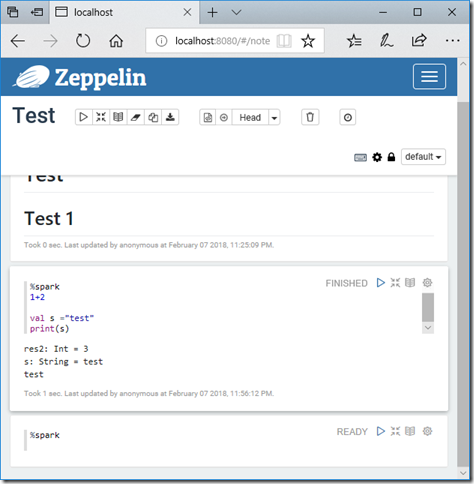The image size is (474, 484).
Task: Expand the Head revision dropdown
Action: pos(274,118)
